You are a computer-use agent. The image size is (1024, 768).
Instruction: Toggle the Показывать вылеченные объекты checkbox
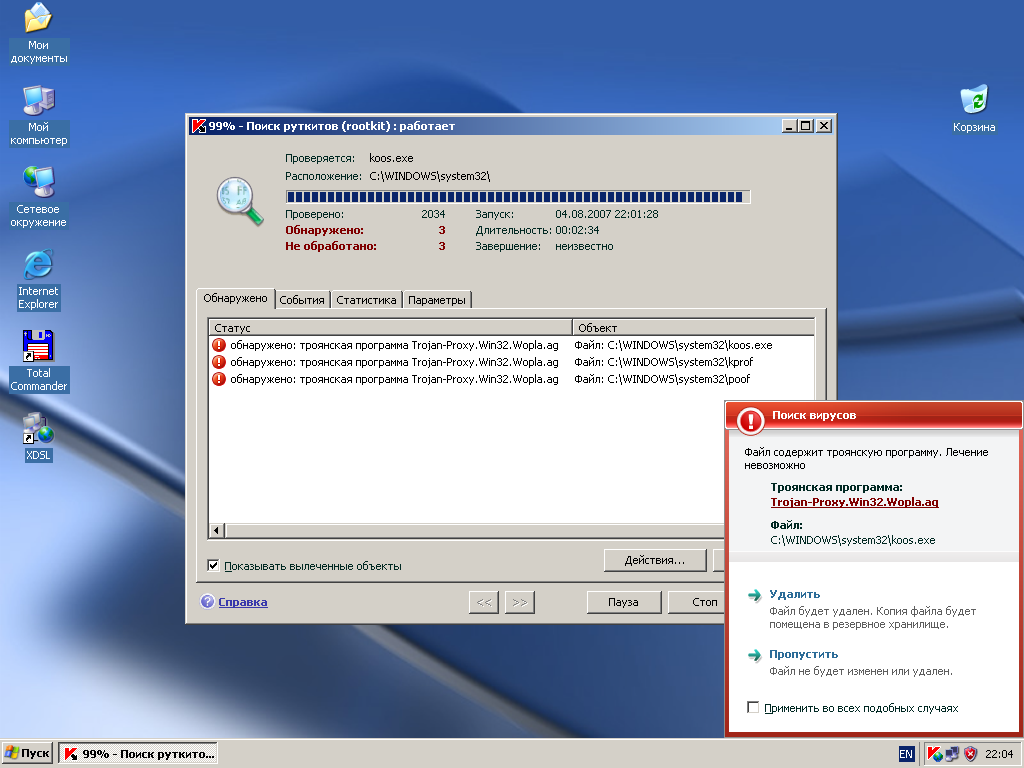[213, 566]
